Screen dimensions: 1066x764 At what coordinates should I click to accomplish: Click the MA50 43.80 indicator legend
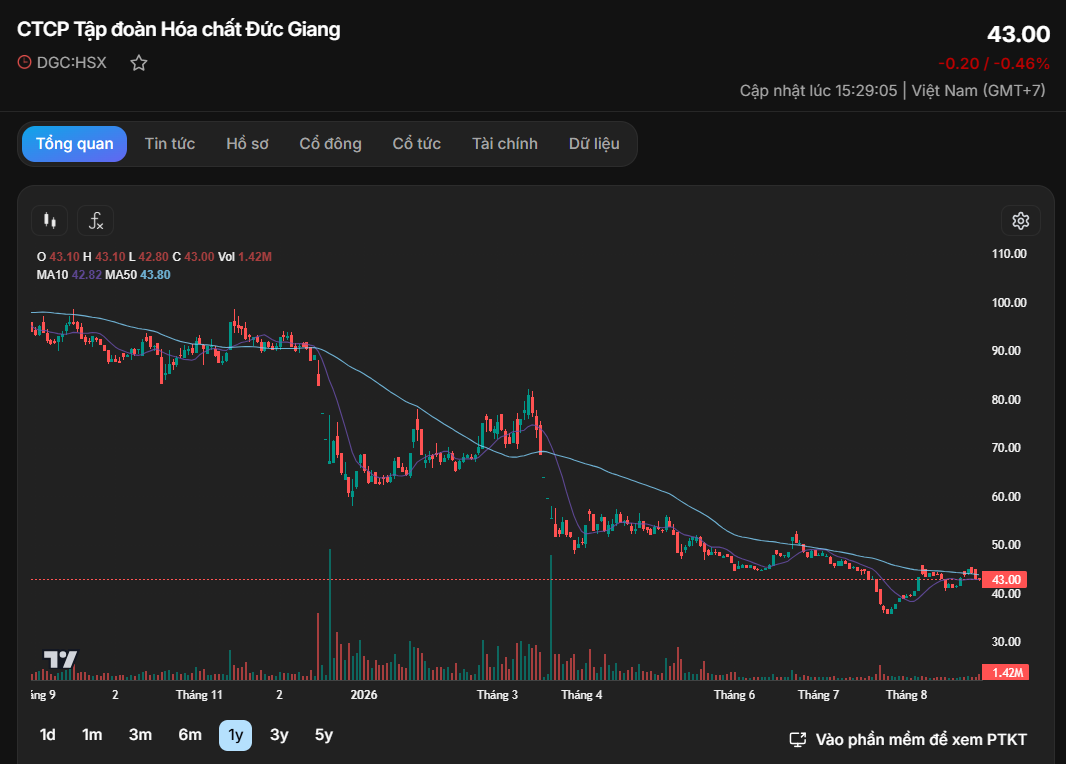(x=138, y=275)
